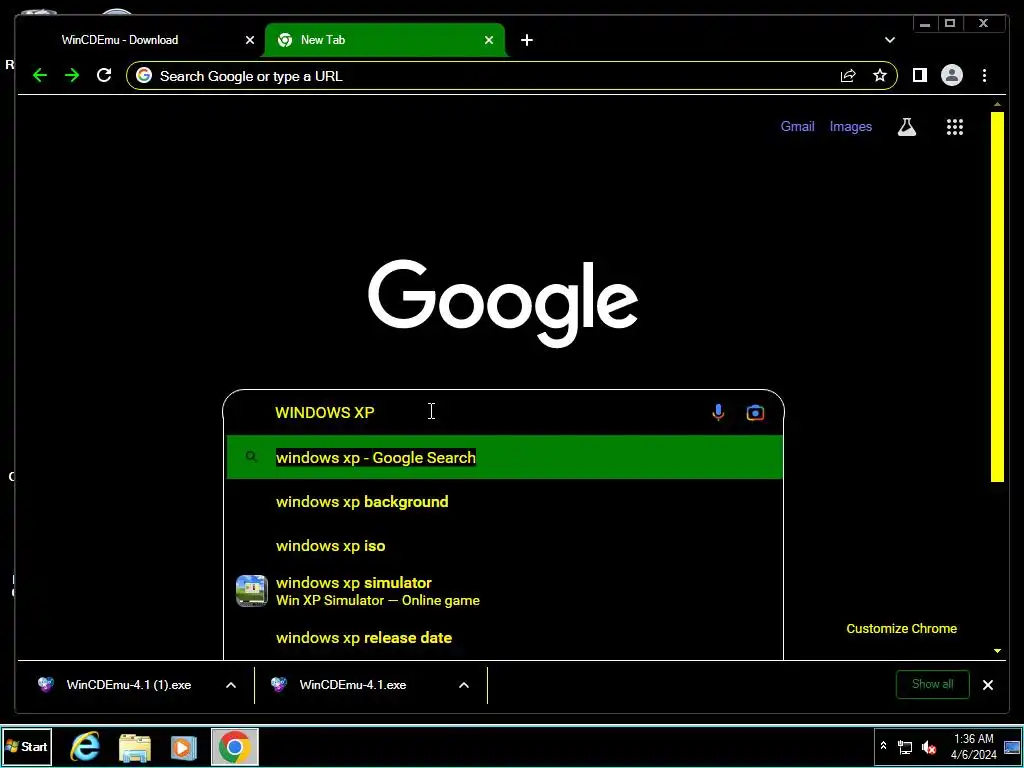Open a new tab with the plus button

pyautogui.click(x=526, y=40)
